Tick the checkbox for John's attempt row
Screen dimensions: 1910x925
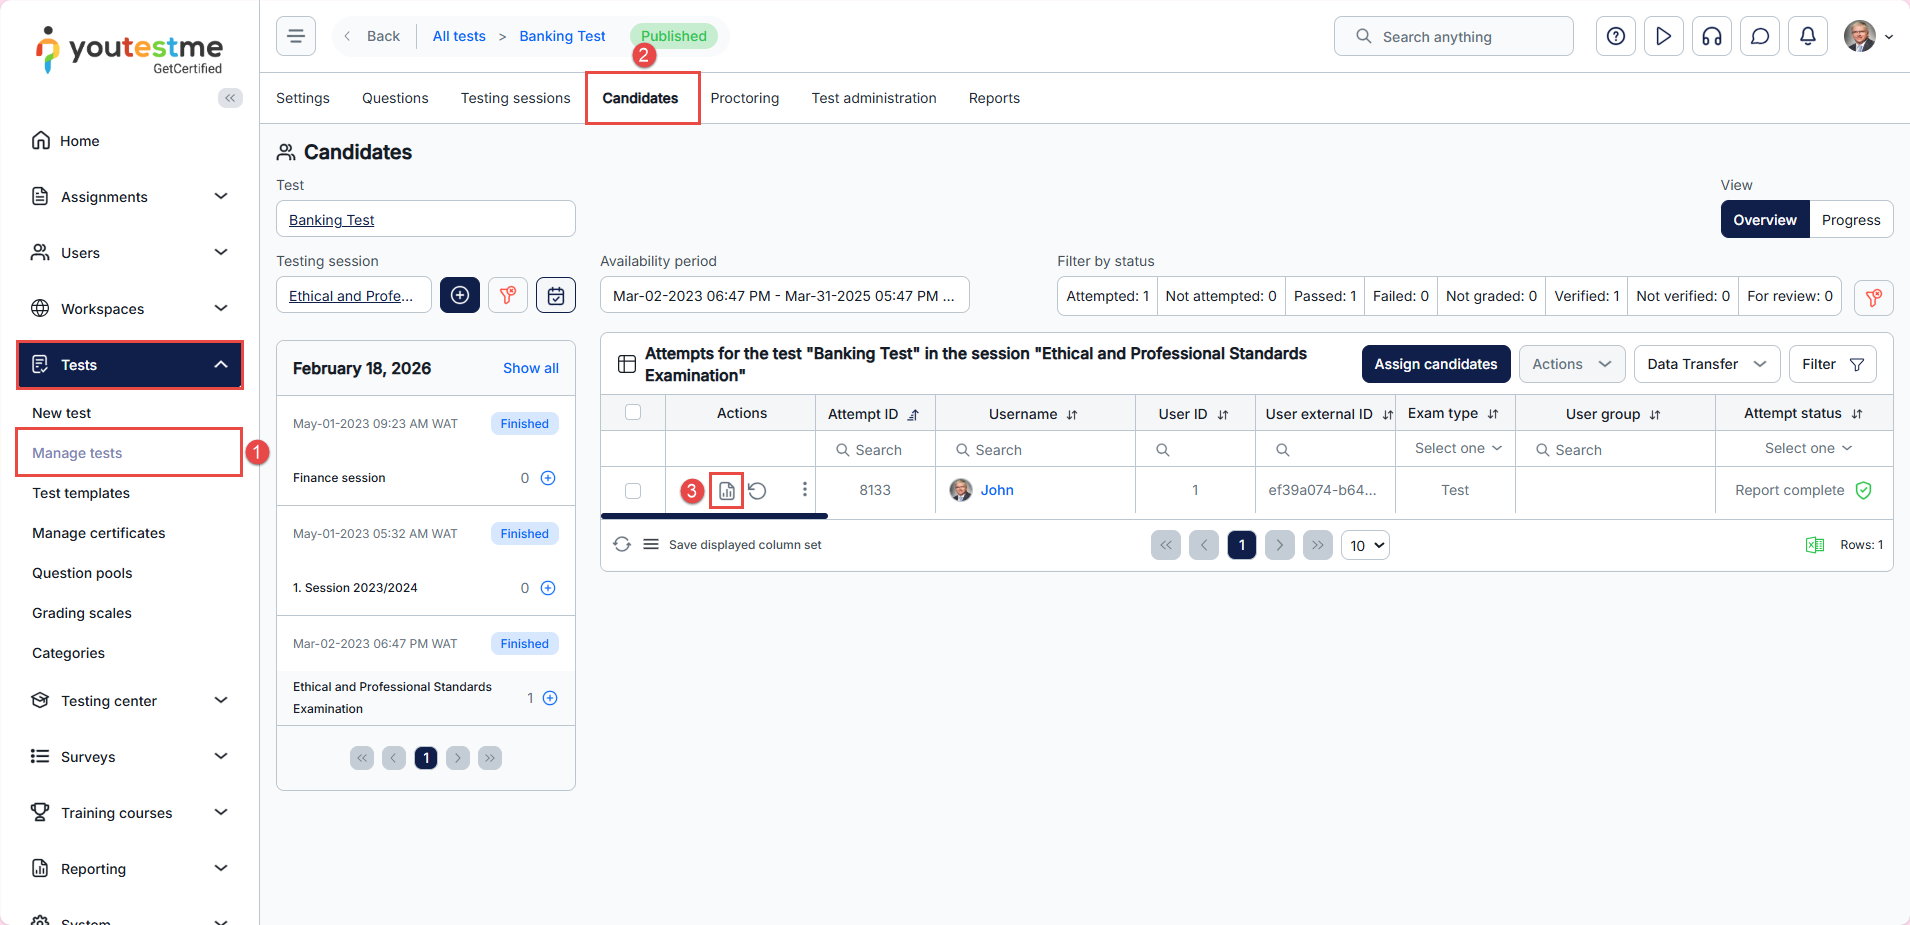coord(633,491)
